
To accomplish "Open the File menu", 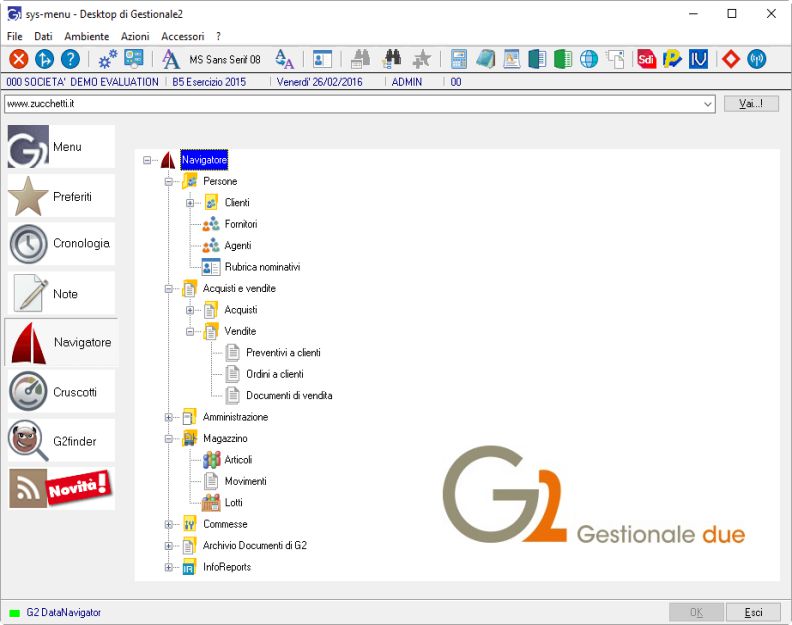I will point(15,36).
